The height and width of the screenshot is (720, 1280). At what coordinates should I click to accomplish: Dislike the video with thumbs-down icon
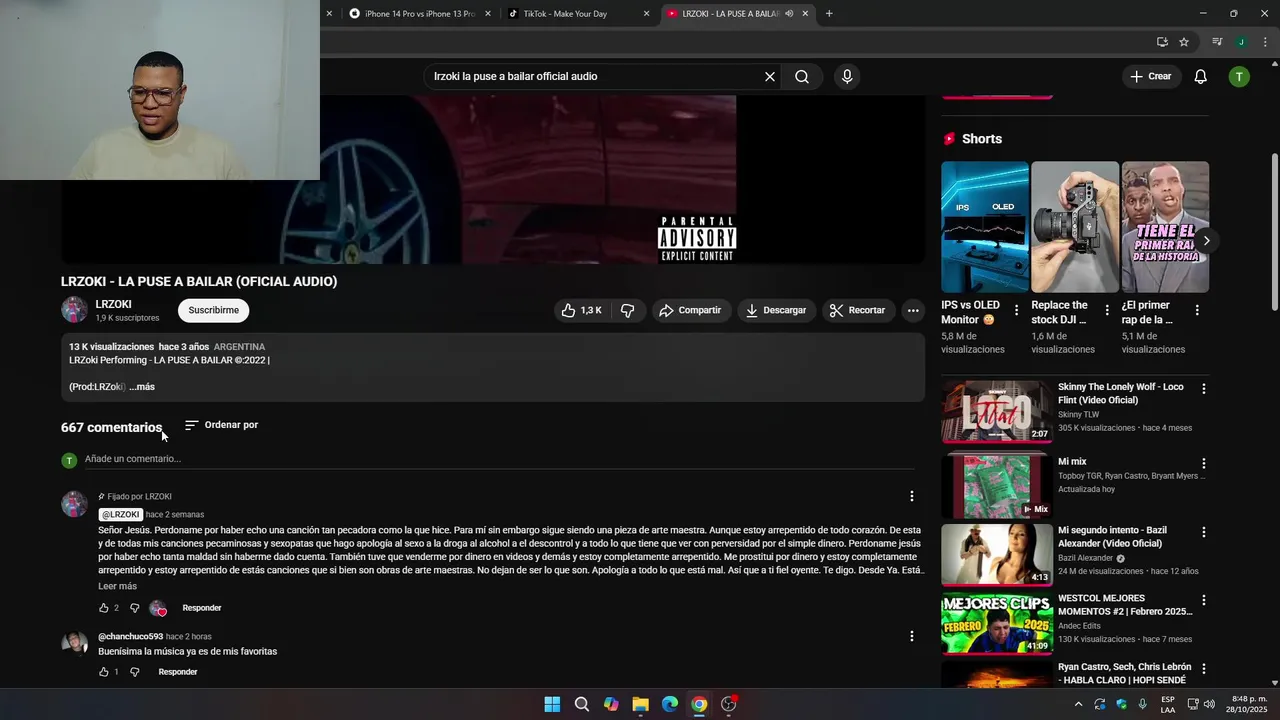click(628, 311)
